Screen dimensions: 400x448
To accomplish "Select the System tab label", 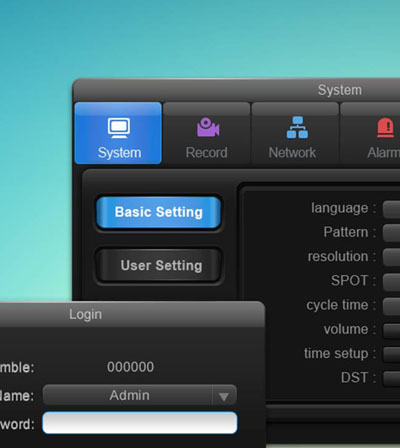I will coord(119,153).
